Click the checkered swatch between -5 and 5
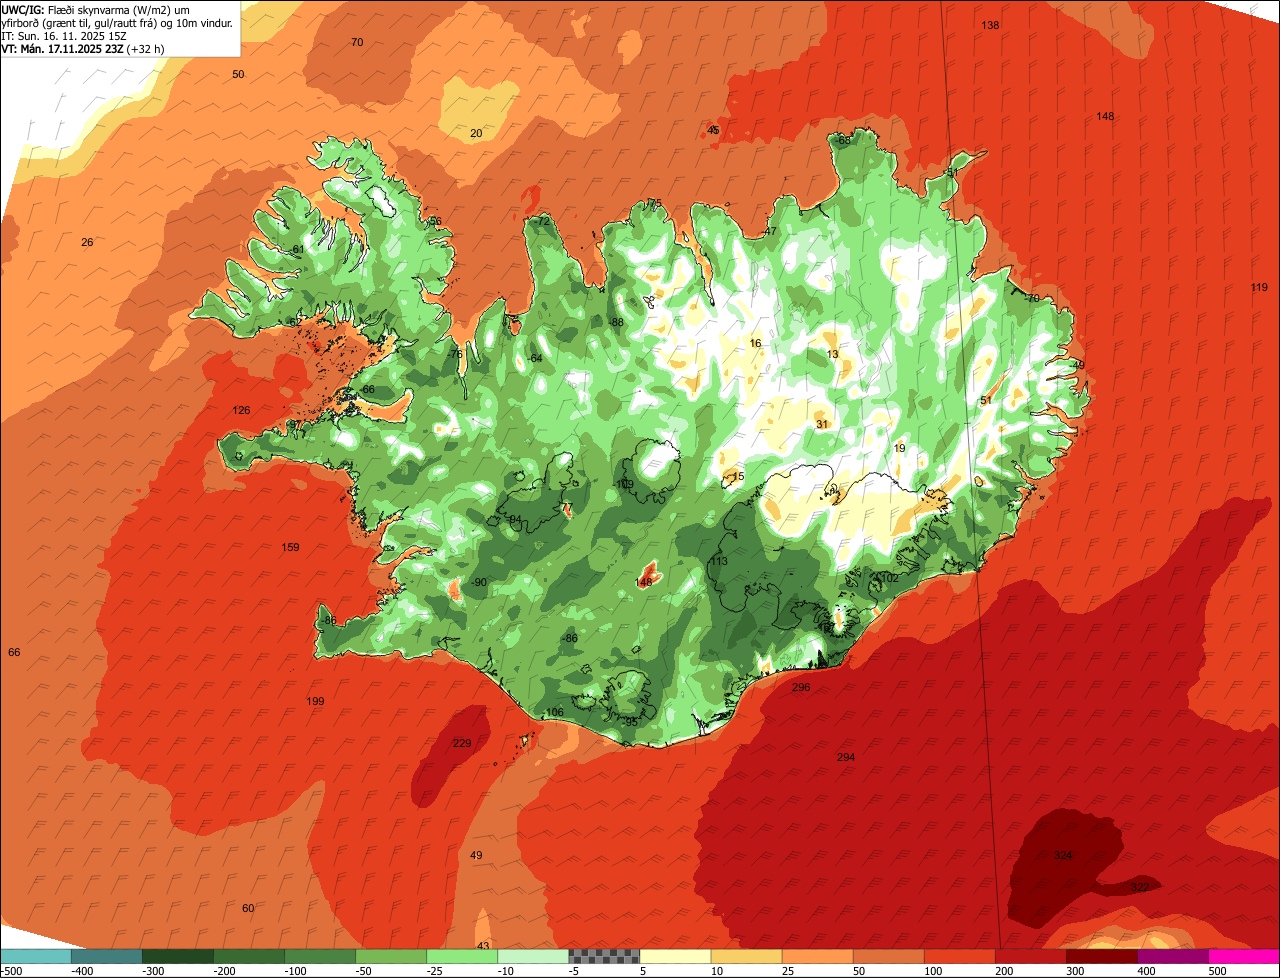The image size is (1280, 978). pyautogui.click(x=604, y=956)
